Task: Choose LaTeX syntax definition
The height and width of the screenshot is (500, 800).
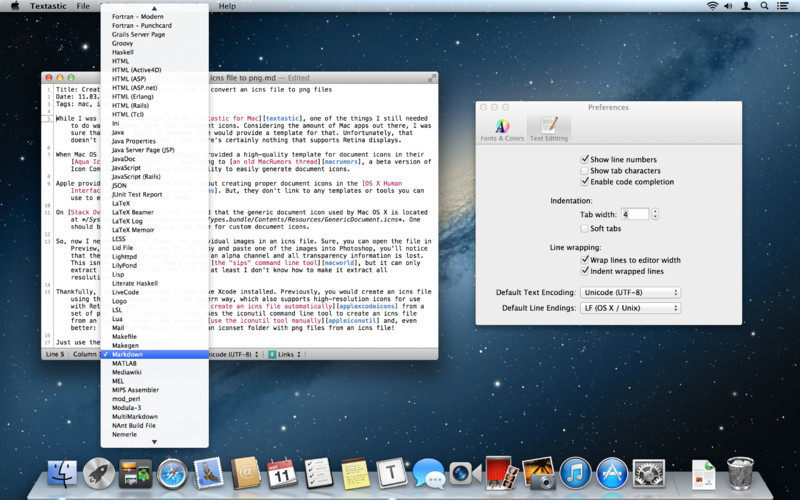Action: click(155, 203)
